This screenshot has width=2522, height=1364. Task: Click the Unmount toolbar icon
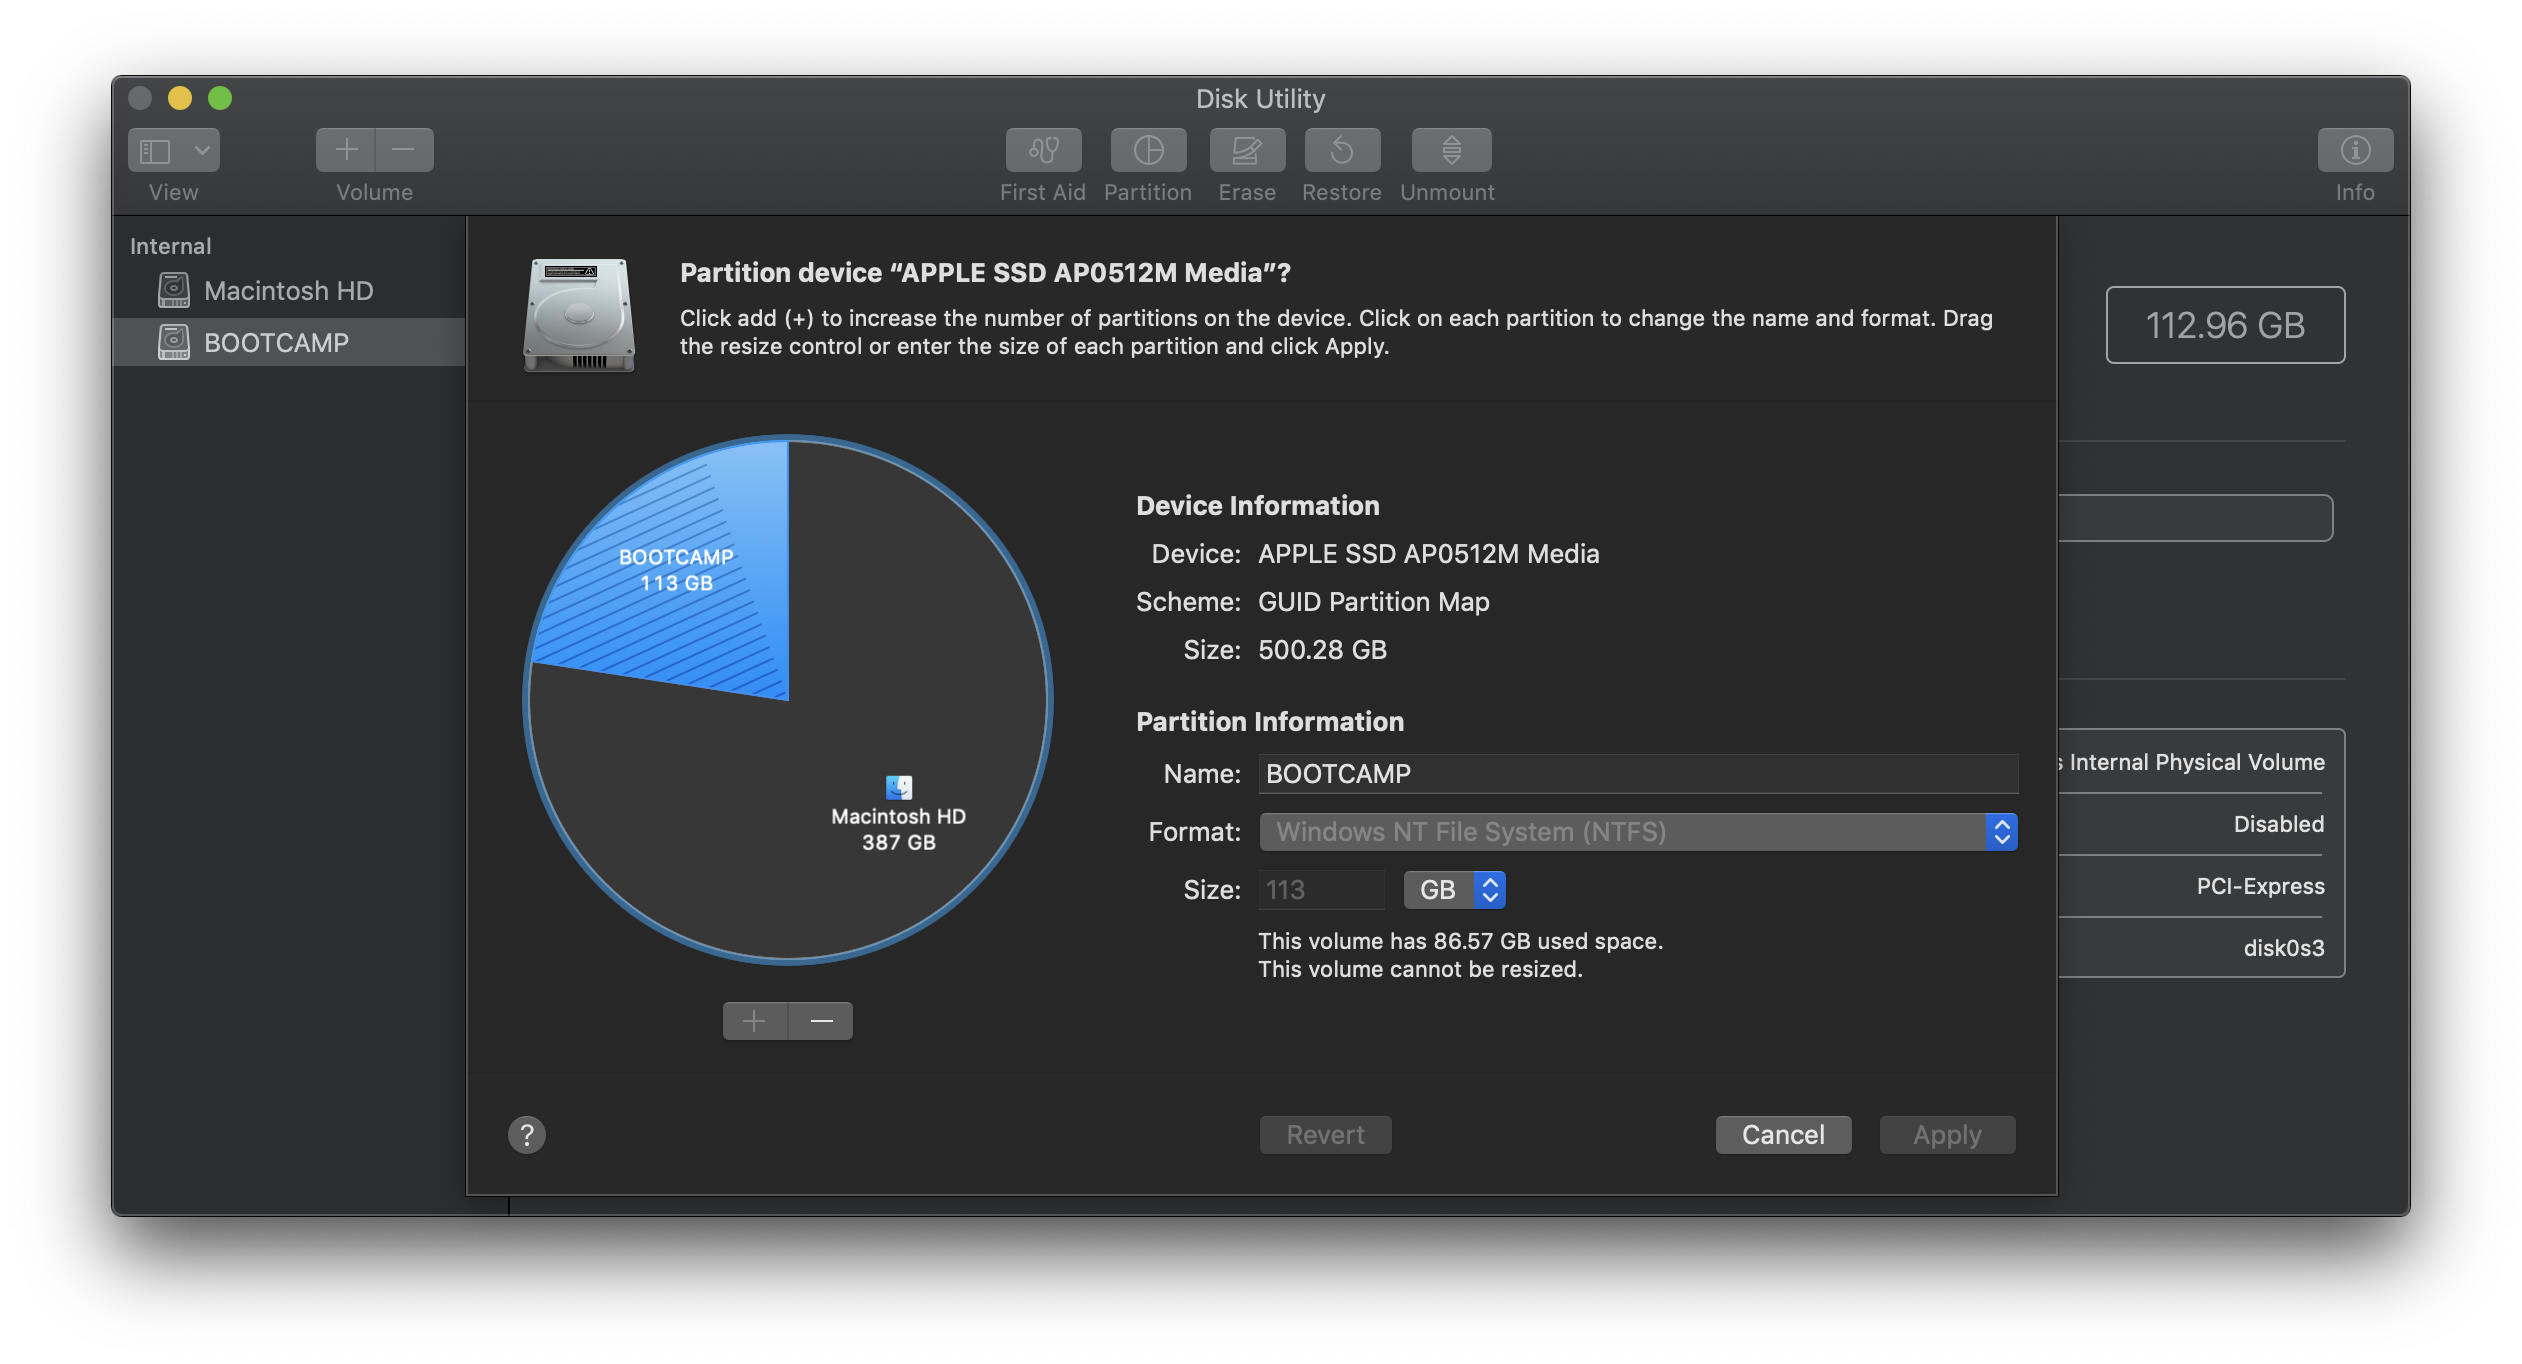[1451, 150]
